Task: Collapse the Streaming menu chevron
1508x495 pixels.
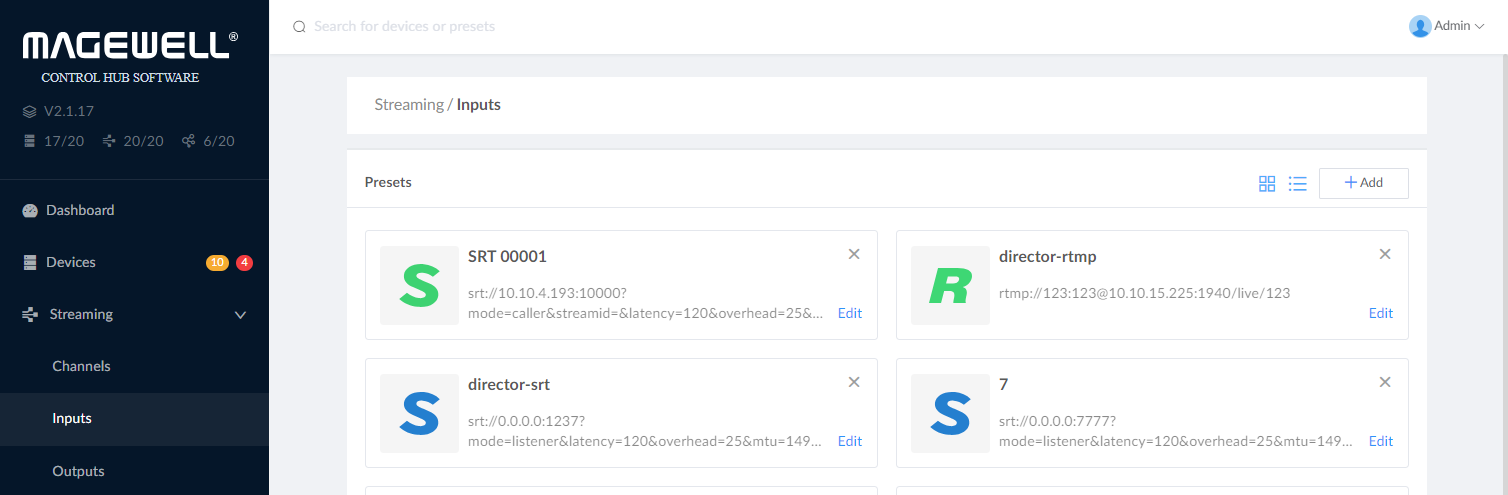Action: coord(240,315)
